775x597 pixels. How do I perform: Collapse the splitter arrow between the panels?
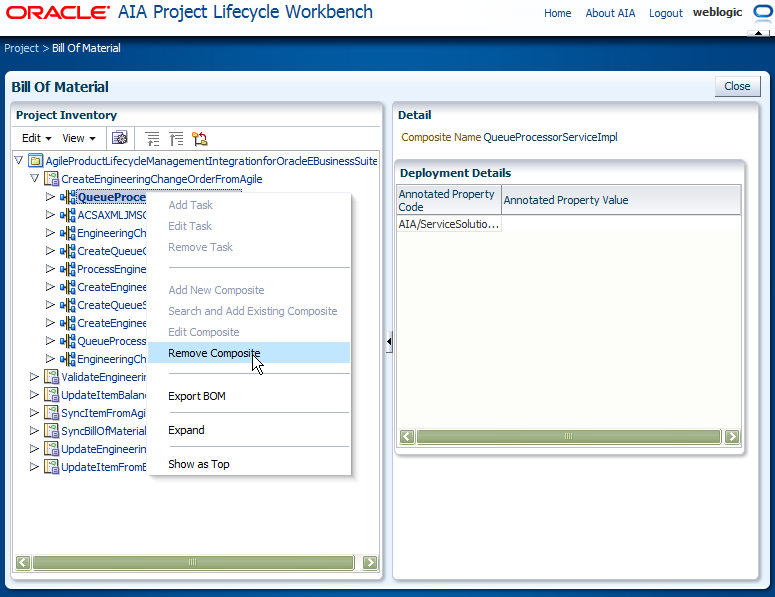point(389,341)
